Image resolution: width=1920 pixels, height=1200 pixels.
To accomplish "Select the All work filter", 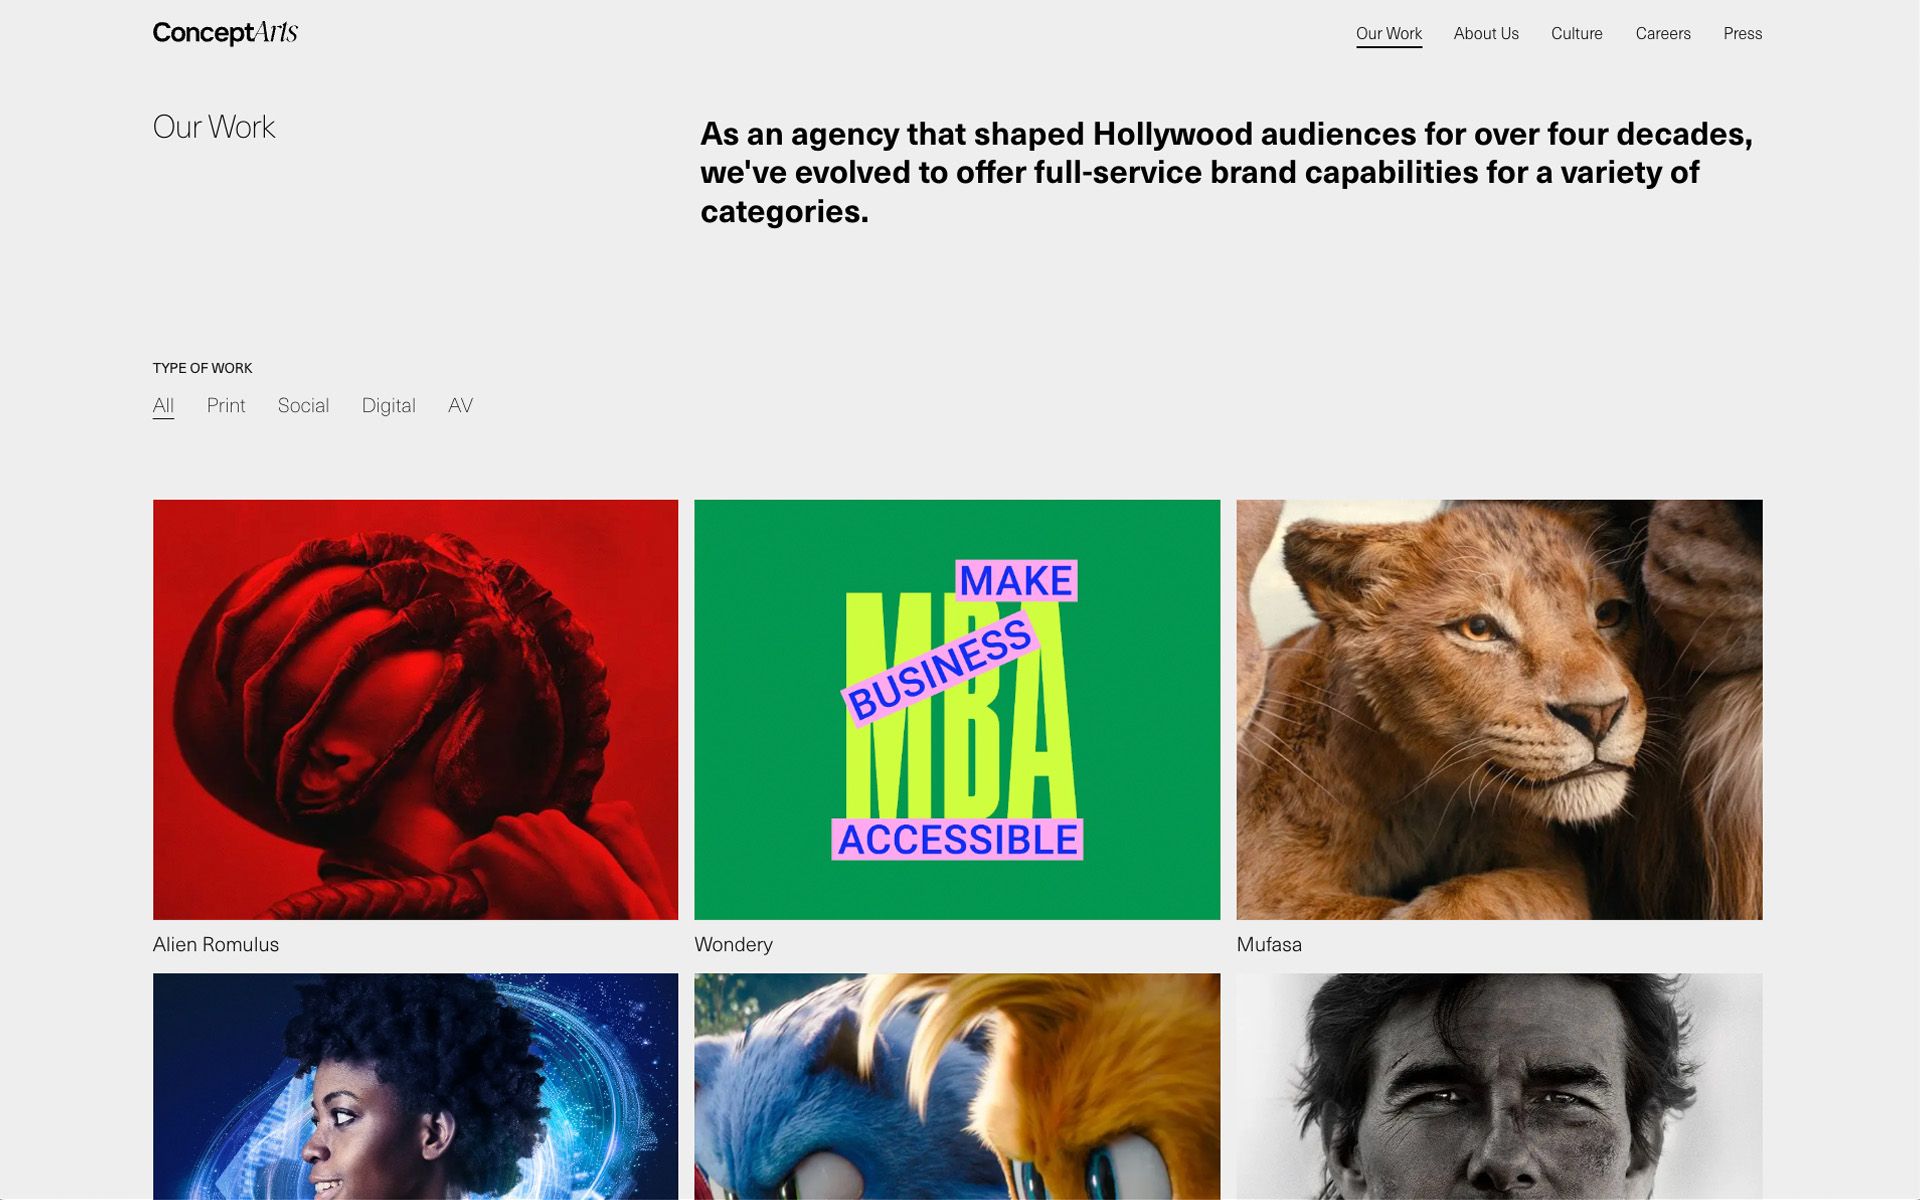I will tap(163, 406).
